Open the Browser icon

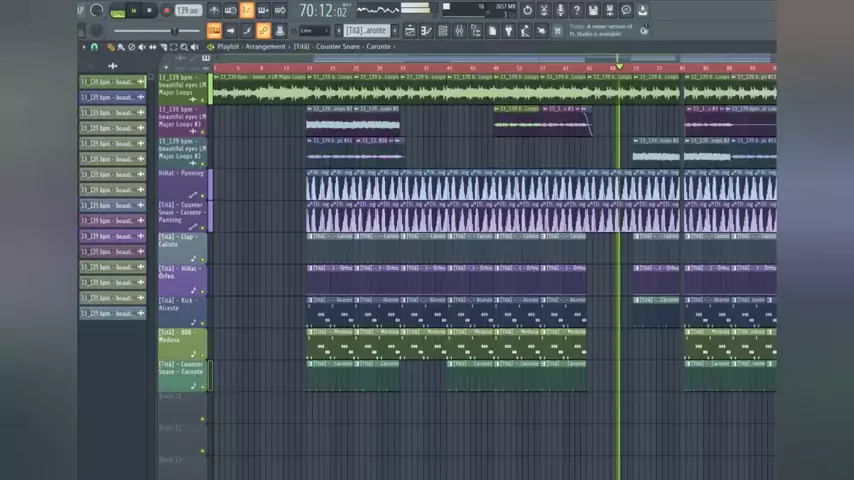pyautogui.click(x=475, y=31)
